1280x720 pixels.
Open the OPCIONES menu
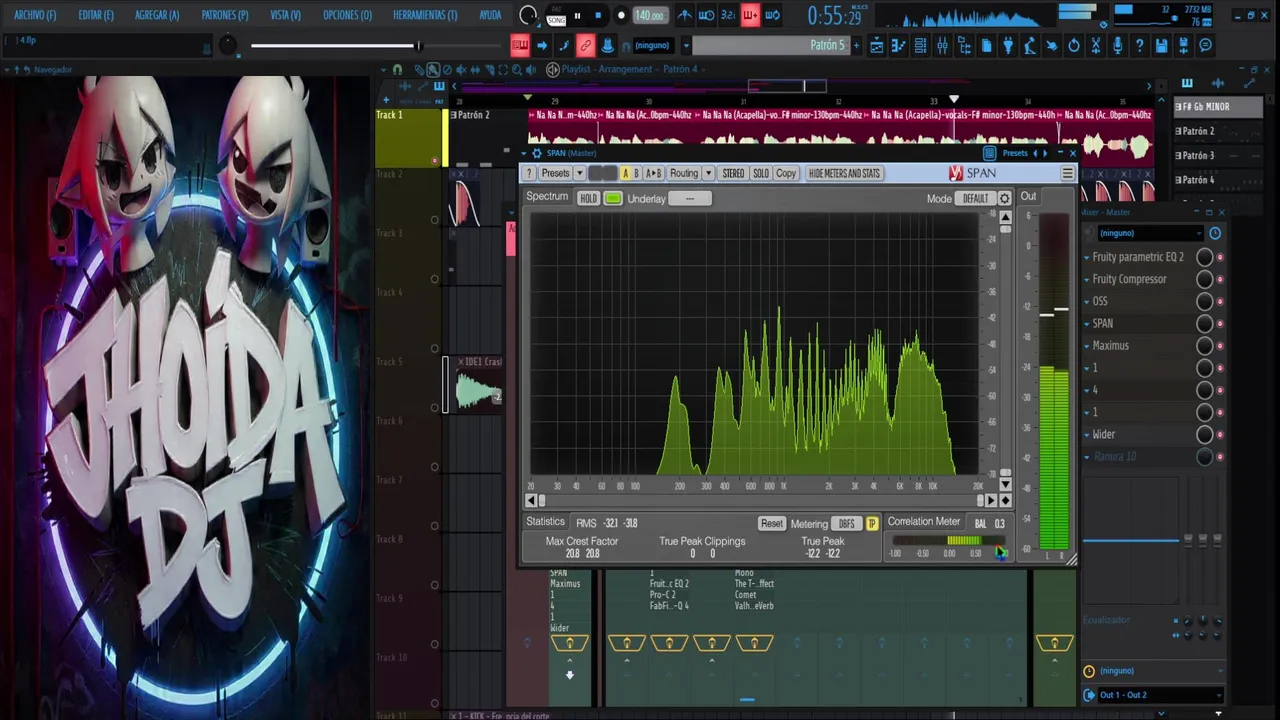click(x=347, y=15)
